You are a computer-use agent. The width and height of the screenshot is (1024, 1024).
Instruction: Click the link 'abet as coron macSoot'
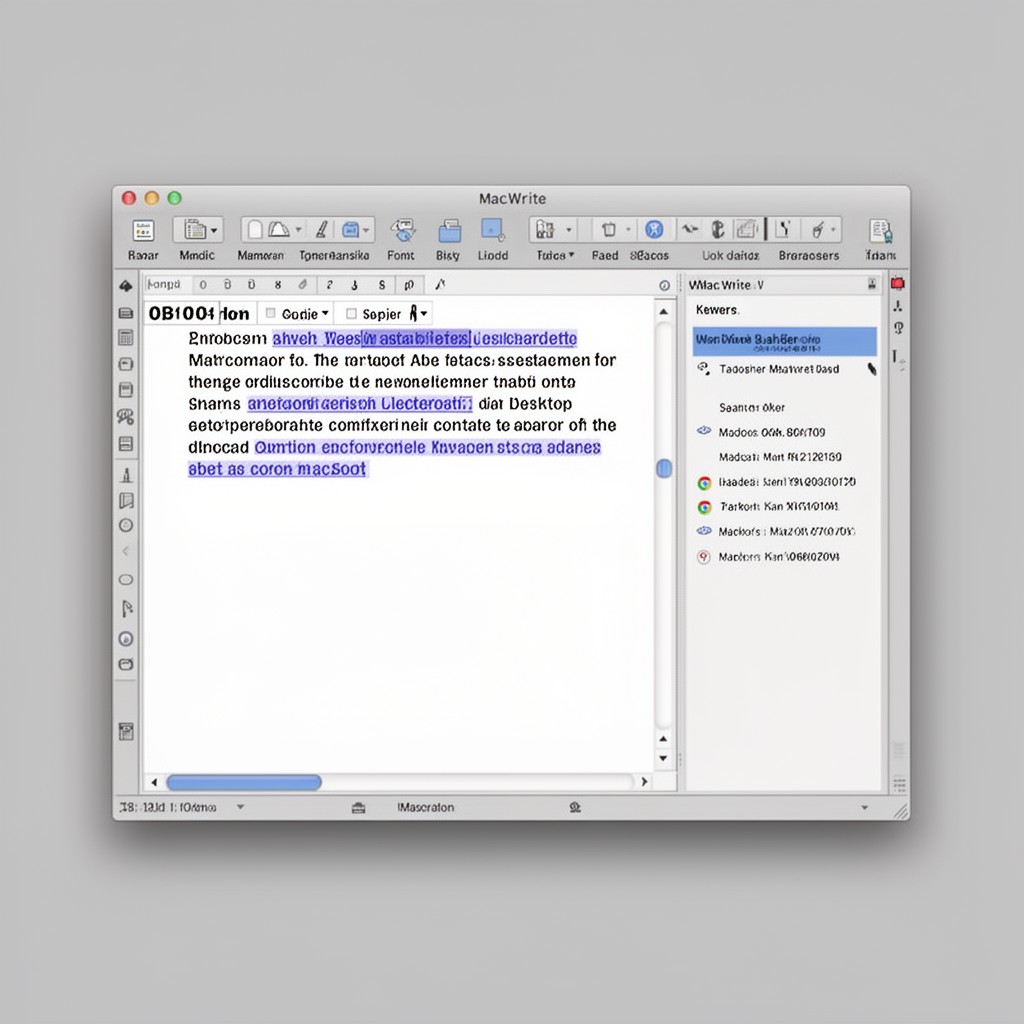(278, 469)
